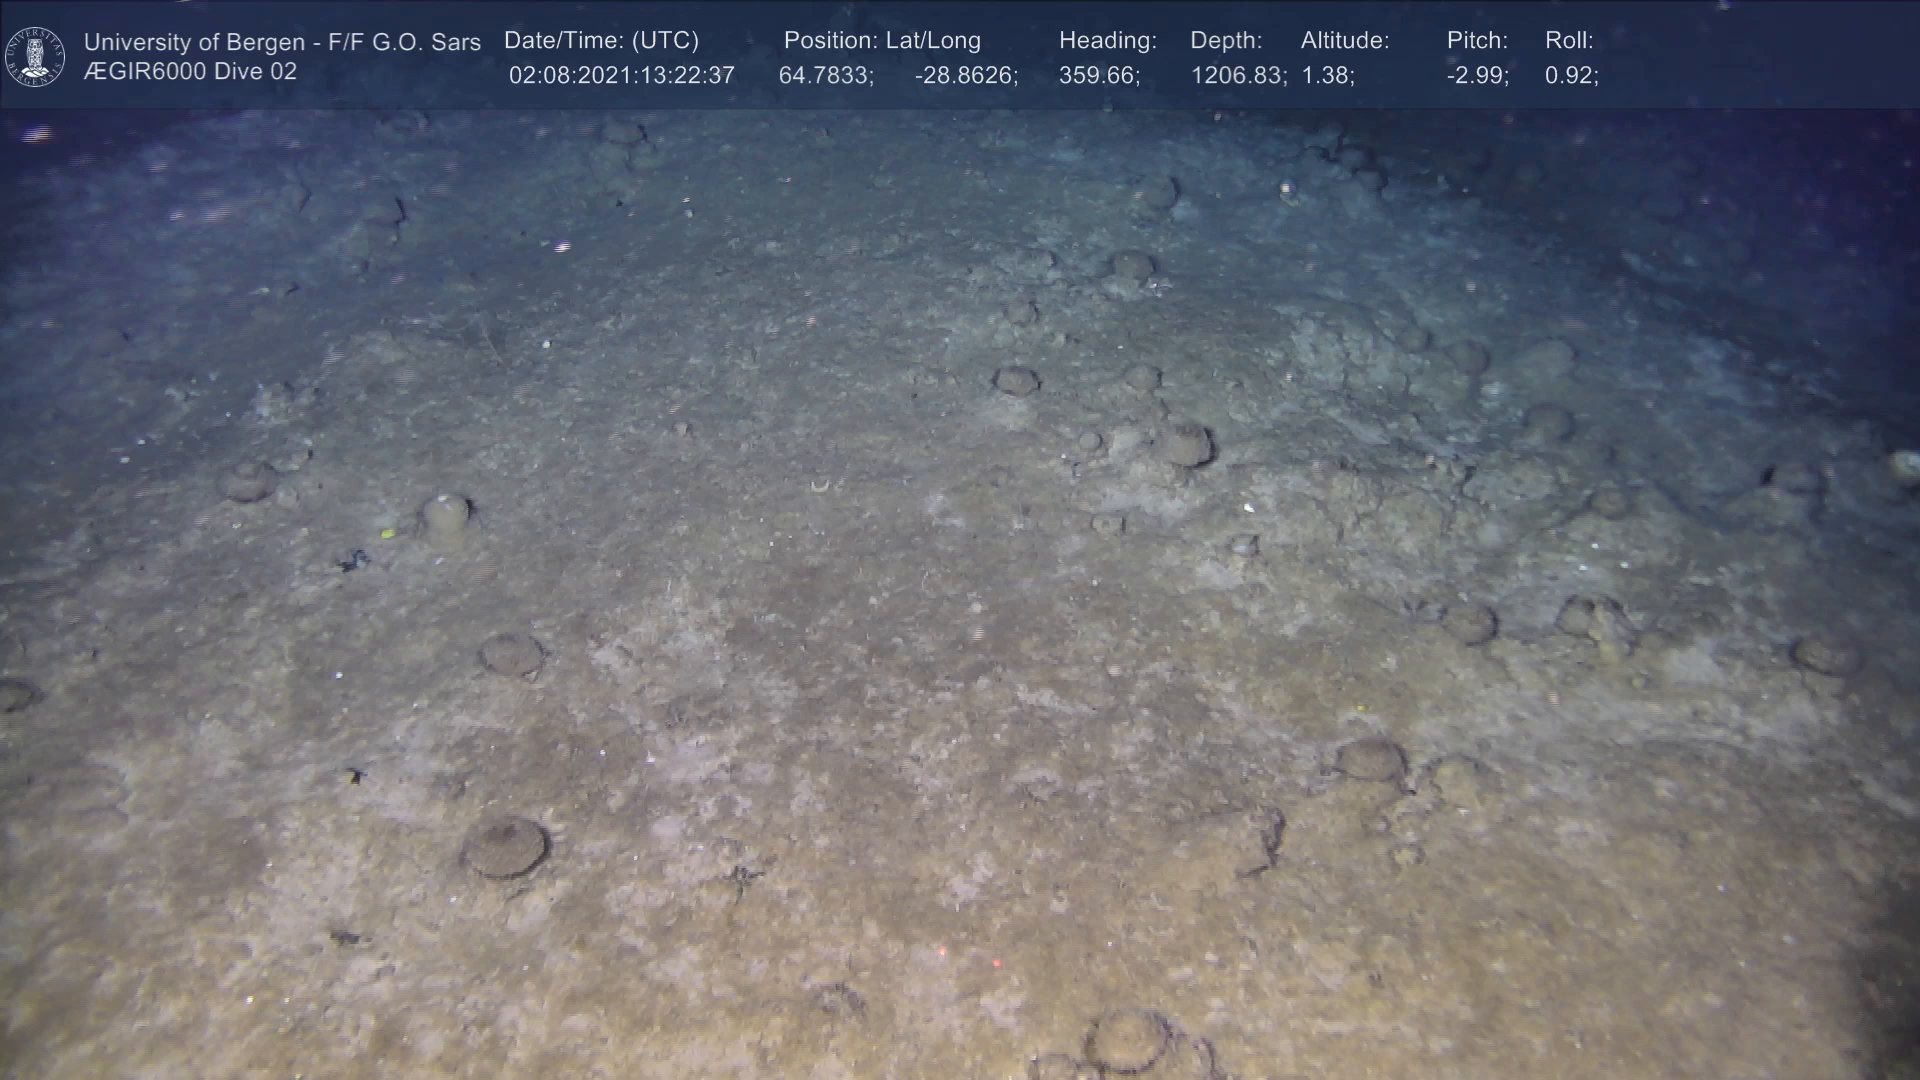Click the pitch value -2.99

click(x=1477, y=76)
